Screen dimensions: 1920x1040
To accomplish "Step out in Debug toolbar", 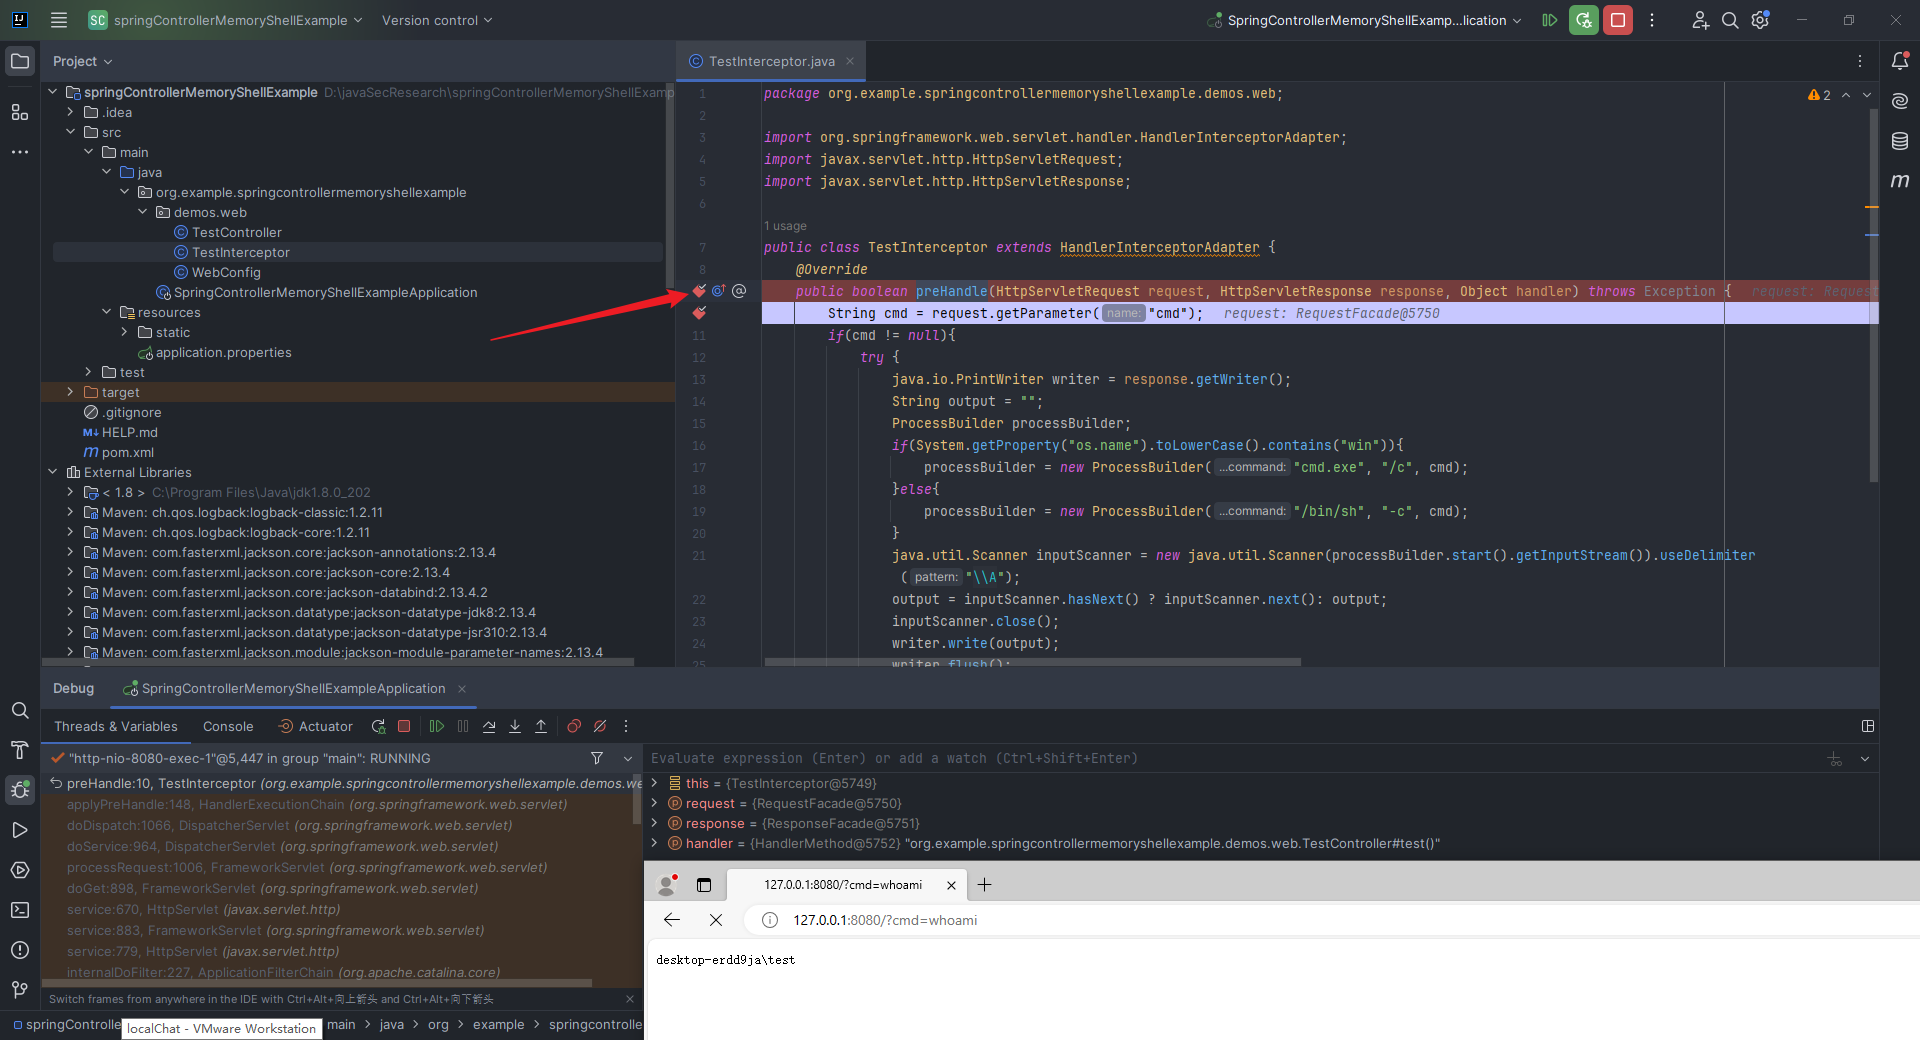I will (541, 727).
